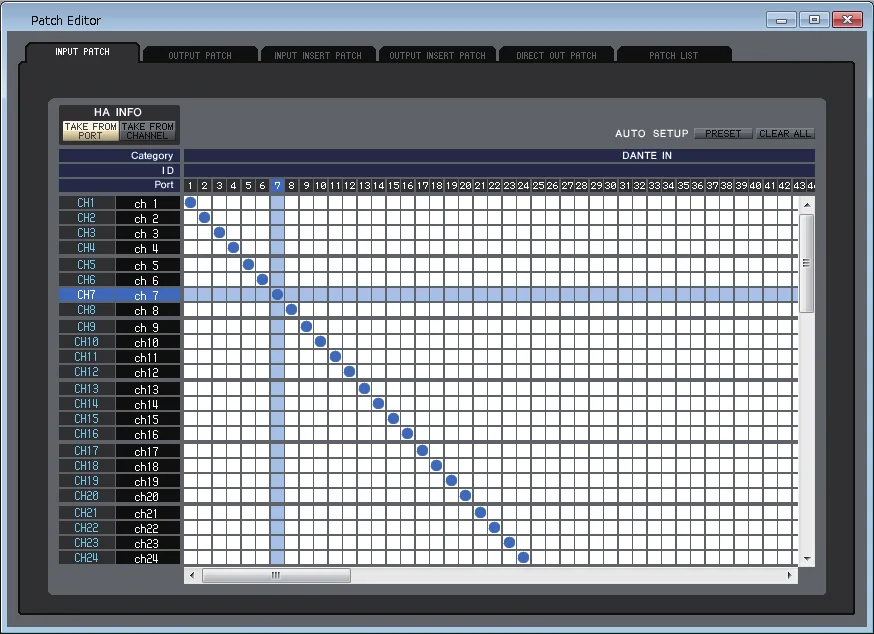Go to the DIRECT OUT PATCH tab
874x634 pixels.
pyautogui.click(x=556, y=55)
